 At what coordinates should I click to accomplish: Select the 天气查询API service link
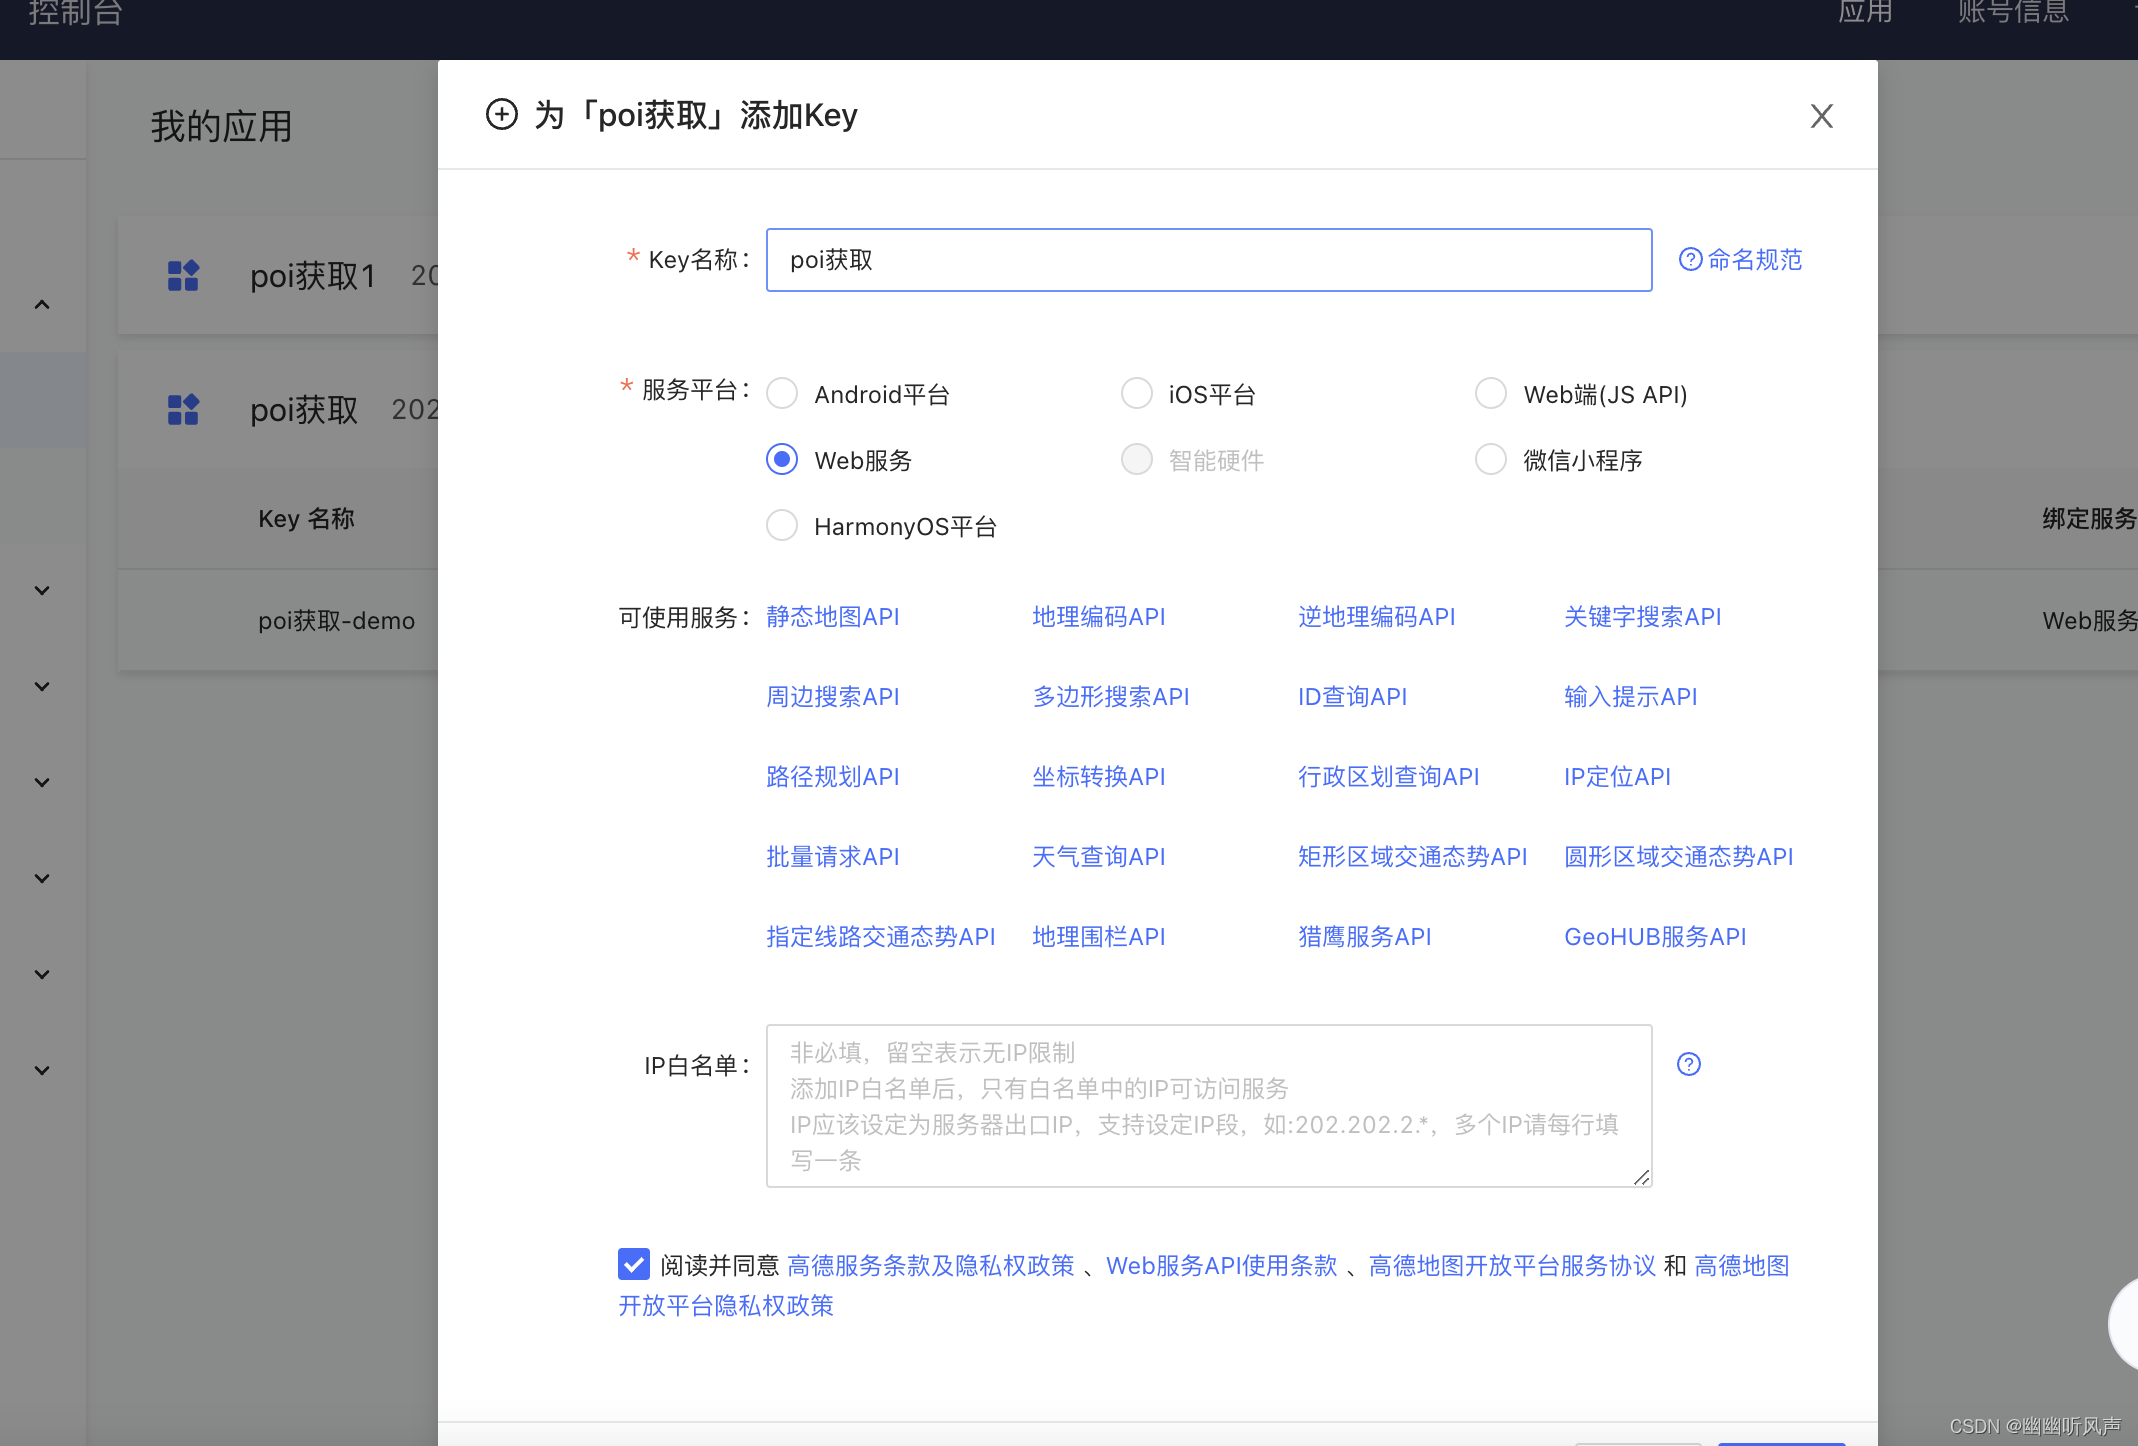pos(1098,856)
